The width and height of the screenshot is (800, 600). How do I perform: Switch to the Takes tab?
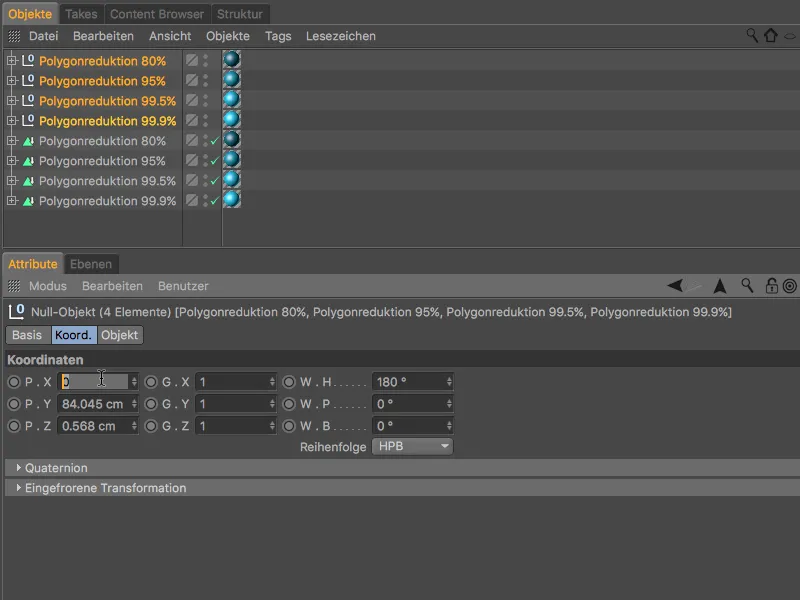point(81,14)
